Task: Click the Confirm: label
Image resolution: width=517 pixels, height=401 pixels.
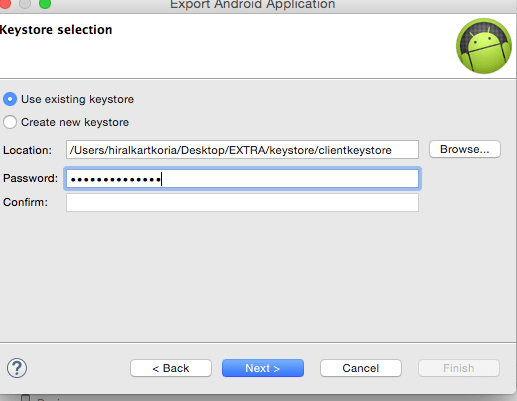Action: tap(25, 202)
